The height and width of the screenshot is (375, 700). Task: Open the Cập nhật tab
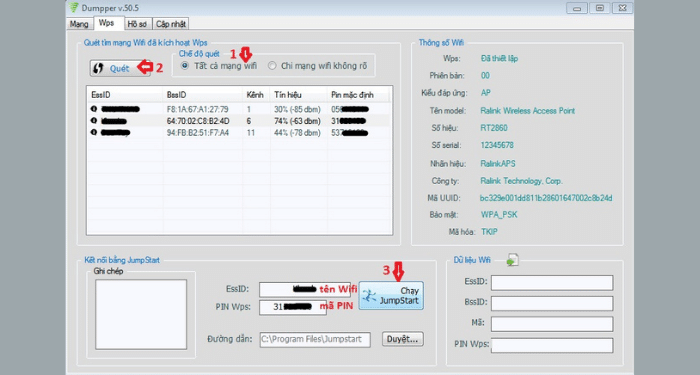pos(171,24)
